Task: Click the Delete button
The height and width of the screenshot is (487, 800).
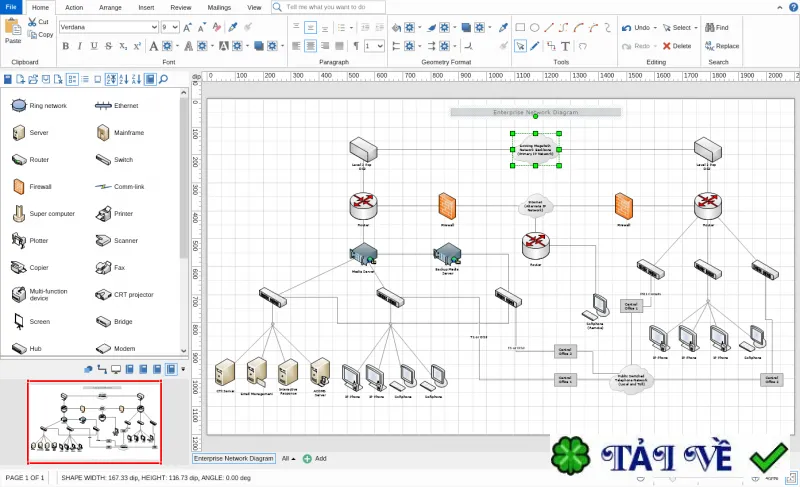Action: 677,46
